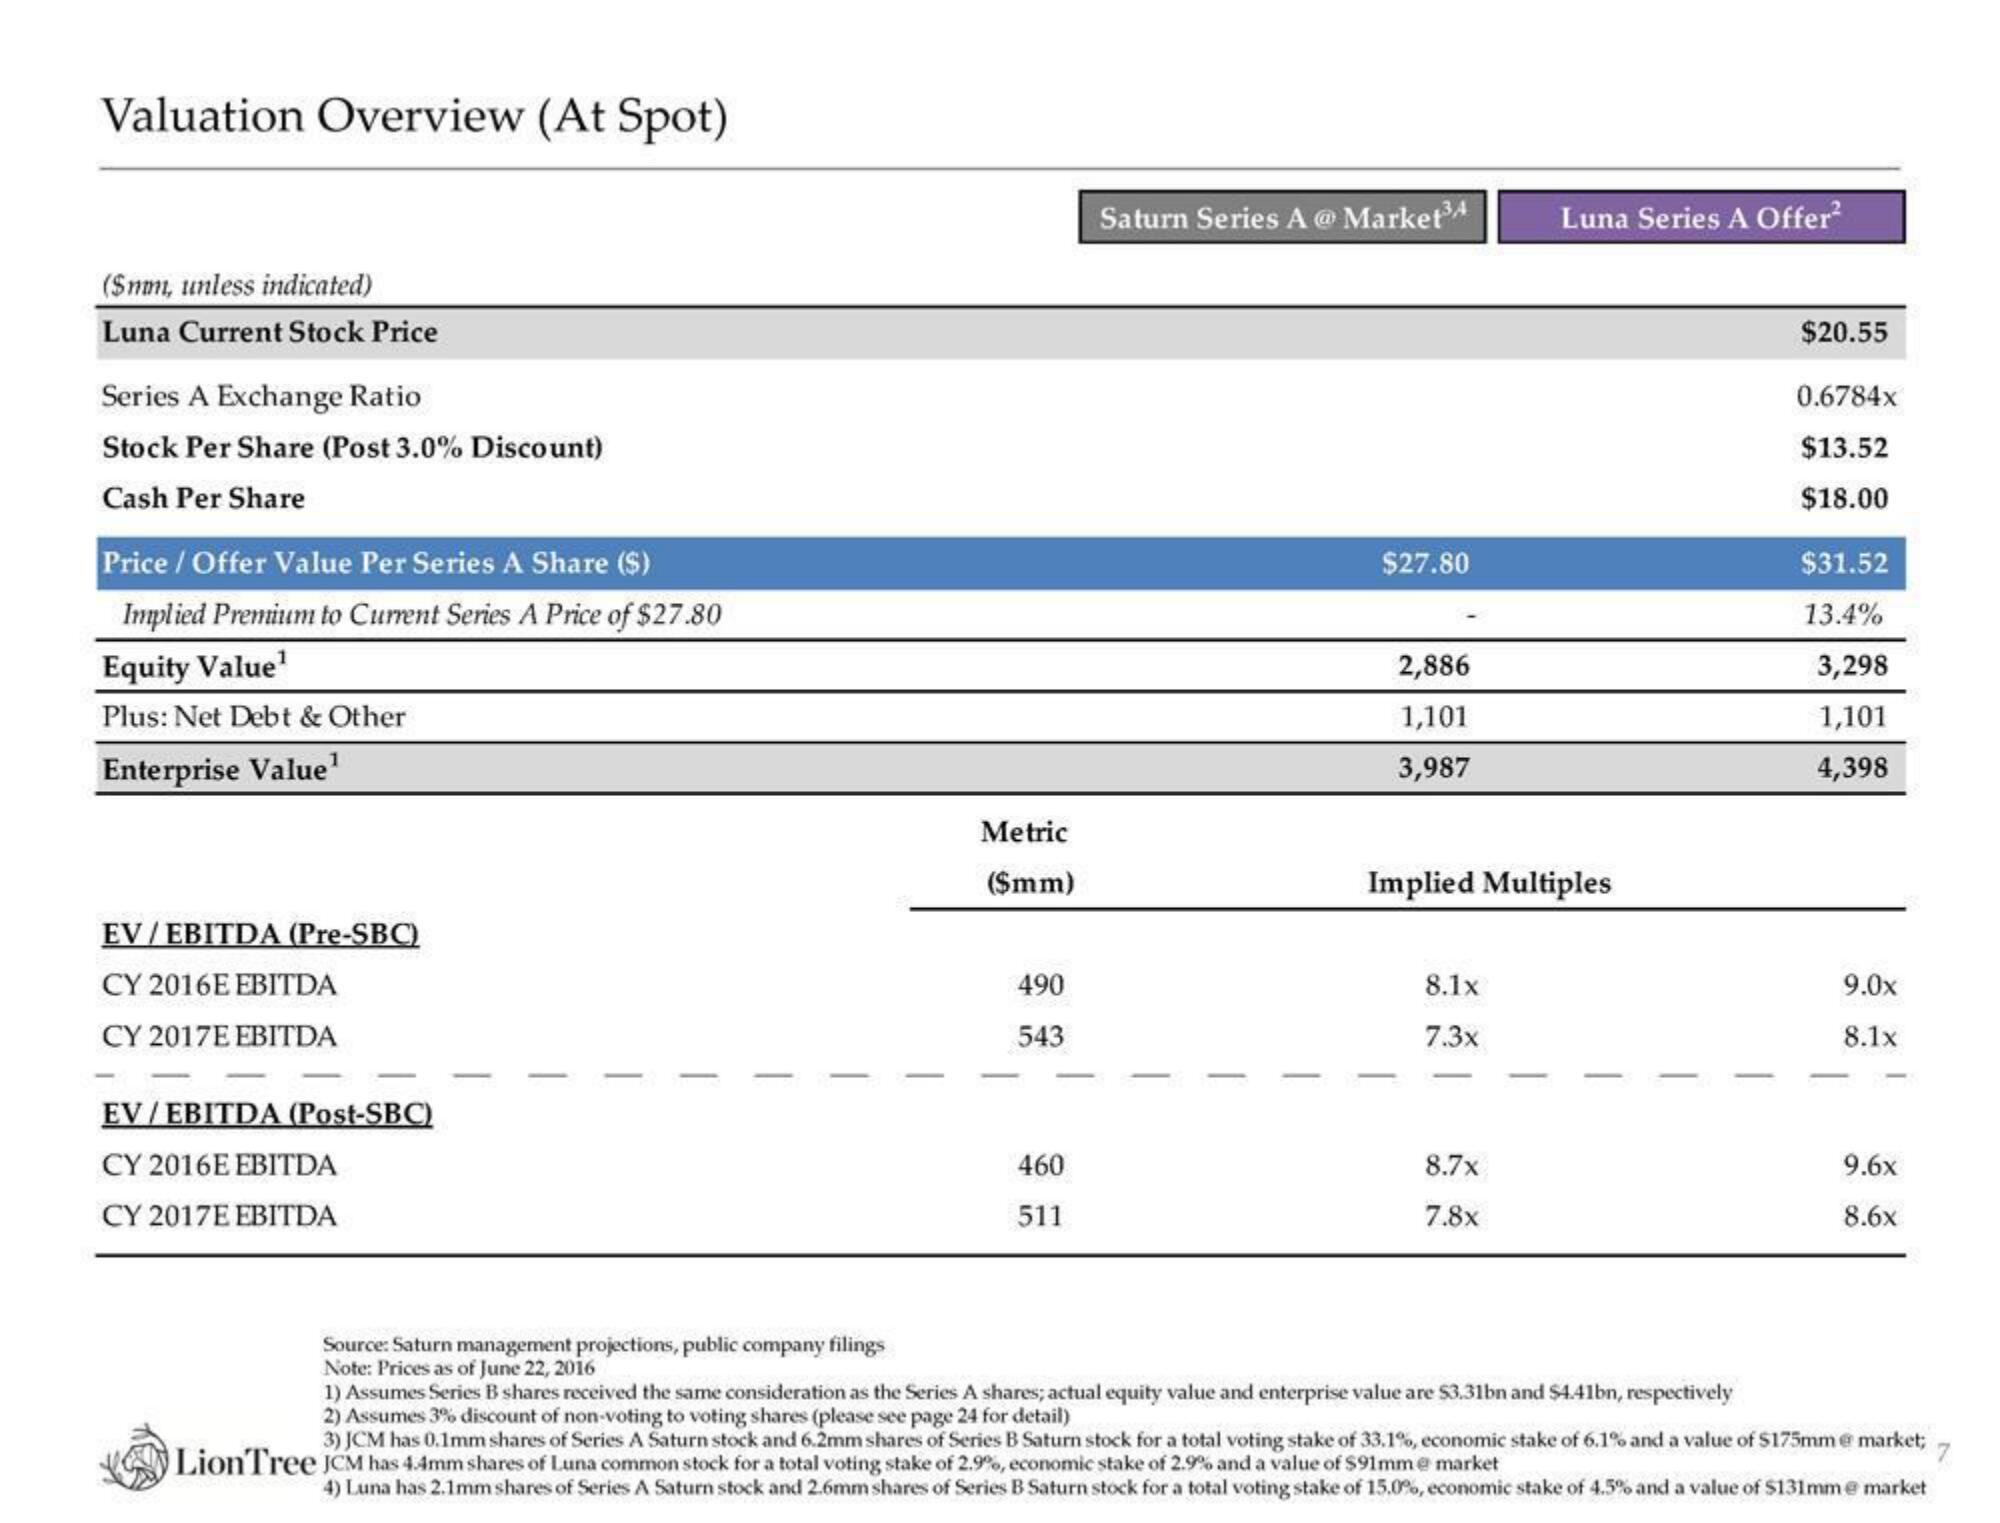Select the 4,398 enterprise value

[x=1852, y=768]
